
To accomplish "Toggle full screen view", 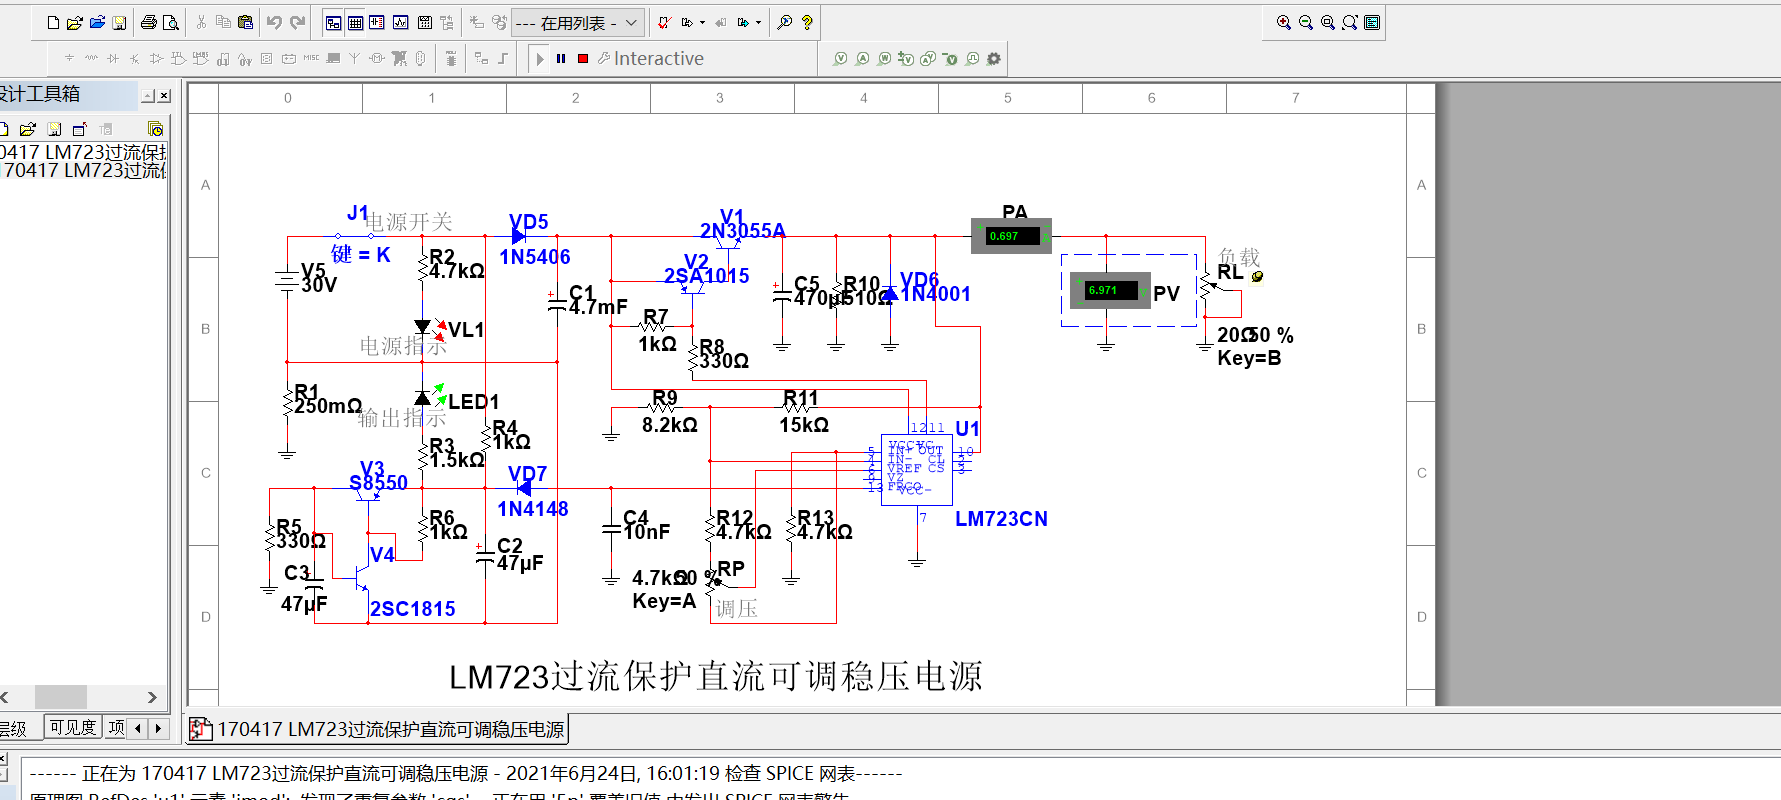I will point(1372,22).
